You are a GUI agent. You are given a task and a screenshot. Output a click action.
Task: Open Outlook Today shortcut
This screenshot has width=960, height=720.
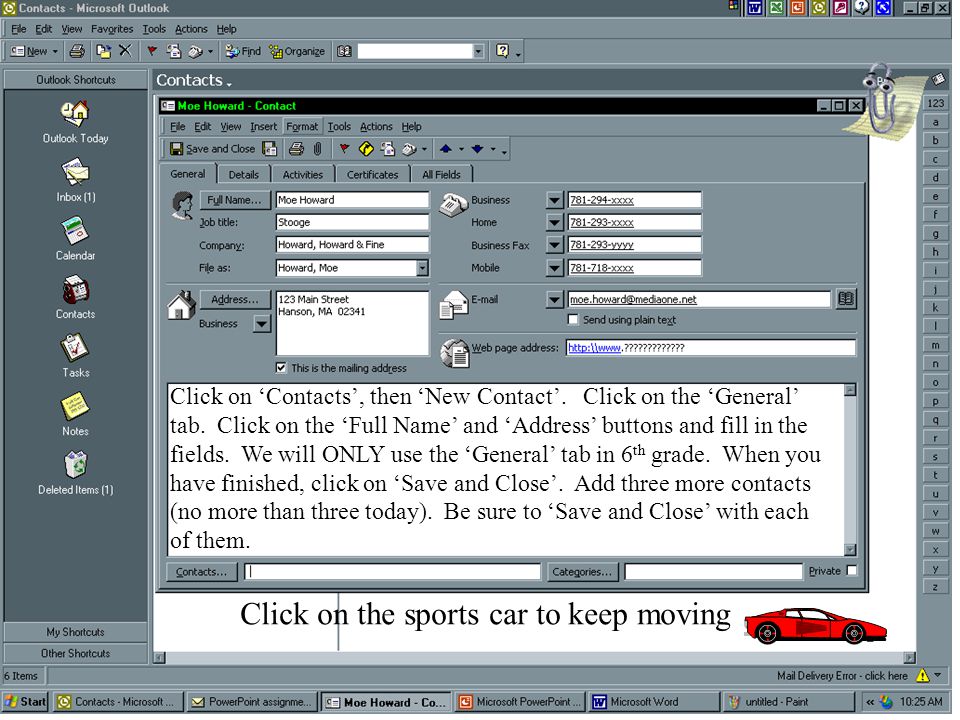(76, 123)
